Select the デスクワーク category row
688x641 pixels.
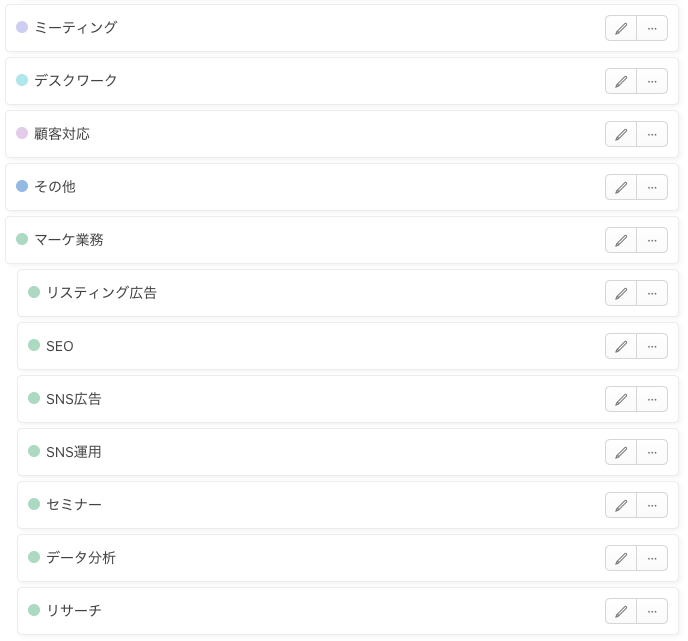click(76, 81)
